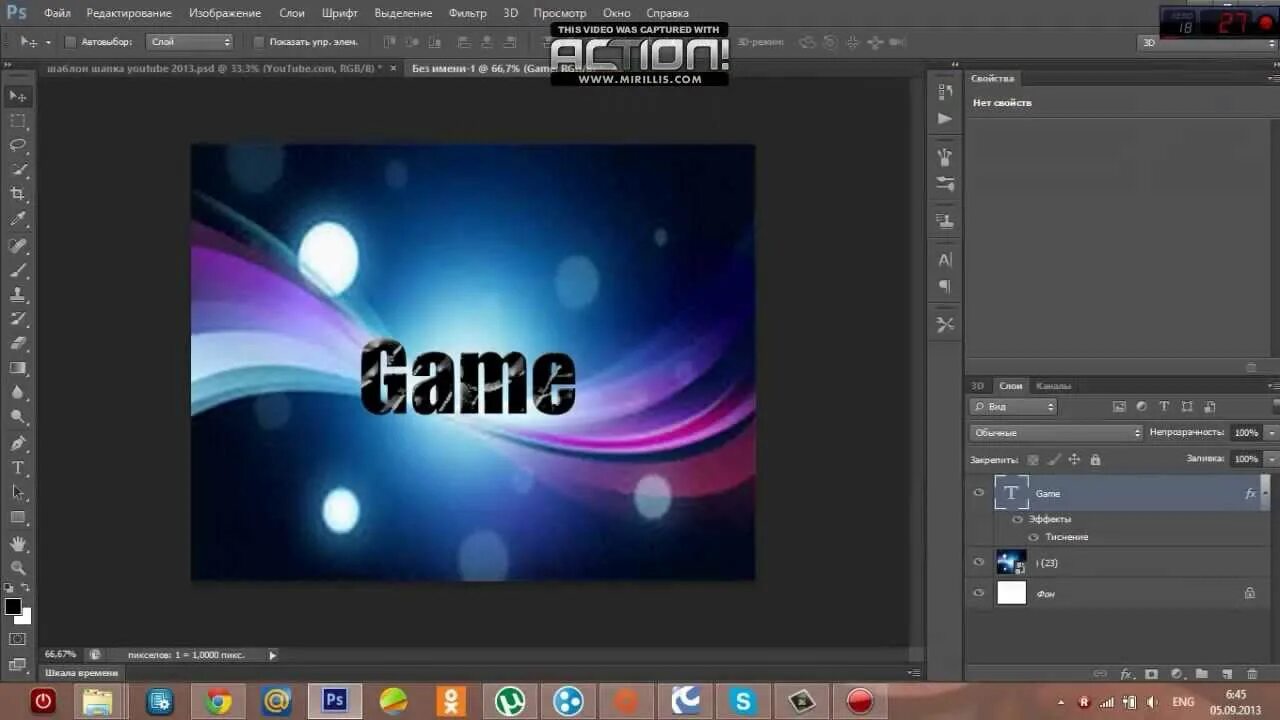Select the Brush tool
Viewport: 1280px width, 720px height.
click(18, 271)
